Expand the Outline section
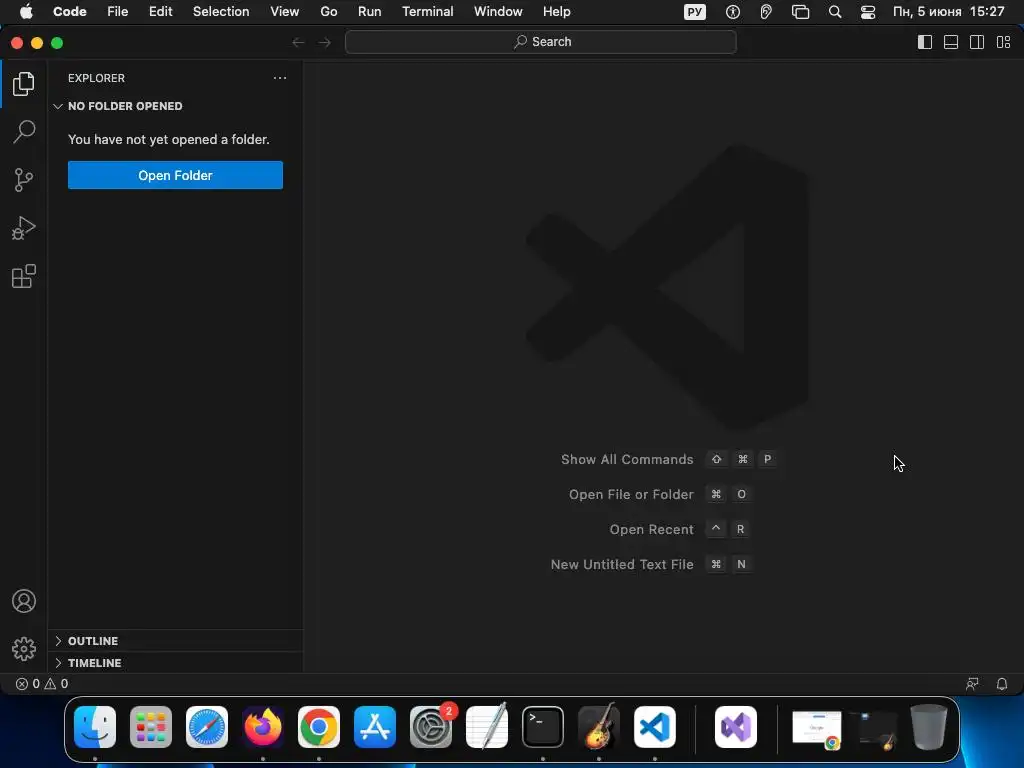 click(175, 641)
